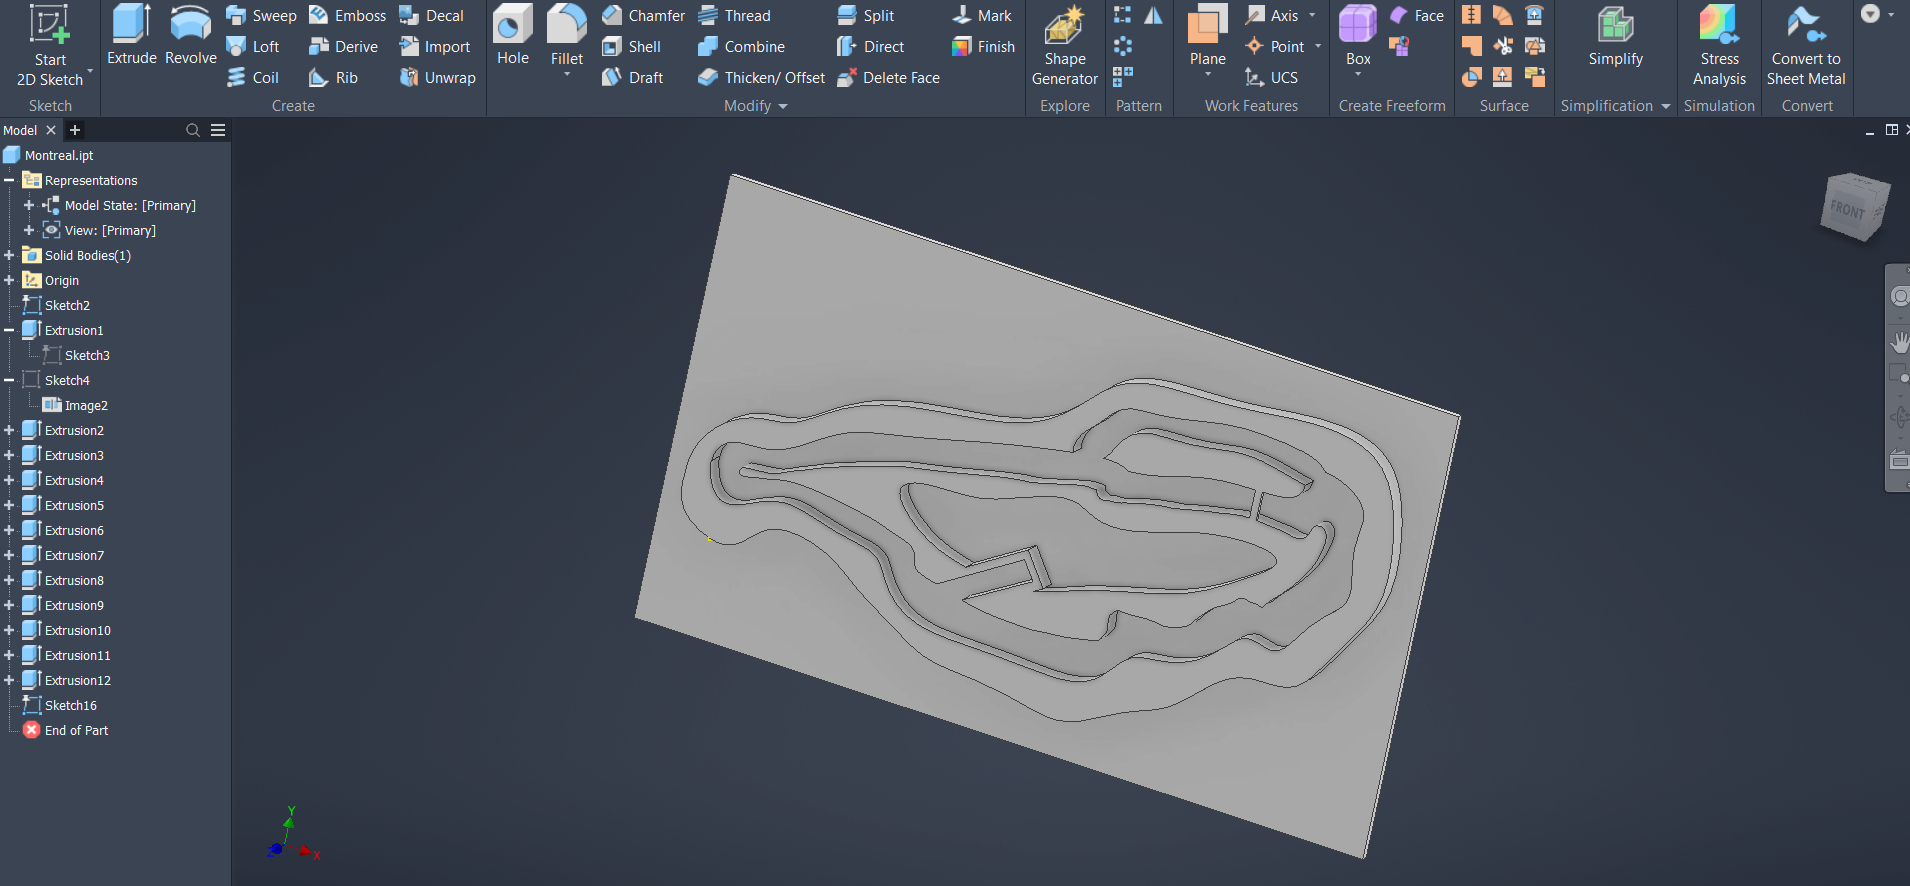Open the Simplification panel dropdown
Screen dimensions: 1910x886
point(1666,106)
